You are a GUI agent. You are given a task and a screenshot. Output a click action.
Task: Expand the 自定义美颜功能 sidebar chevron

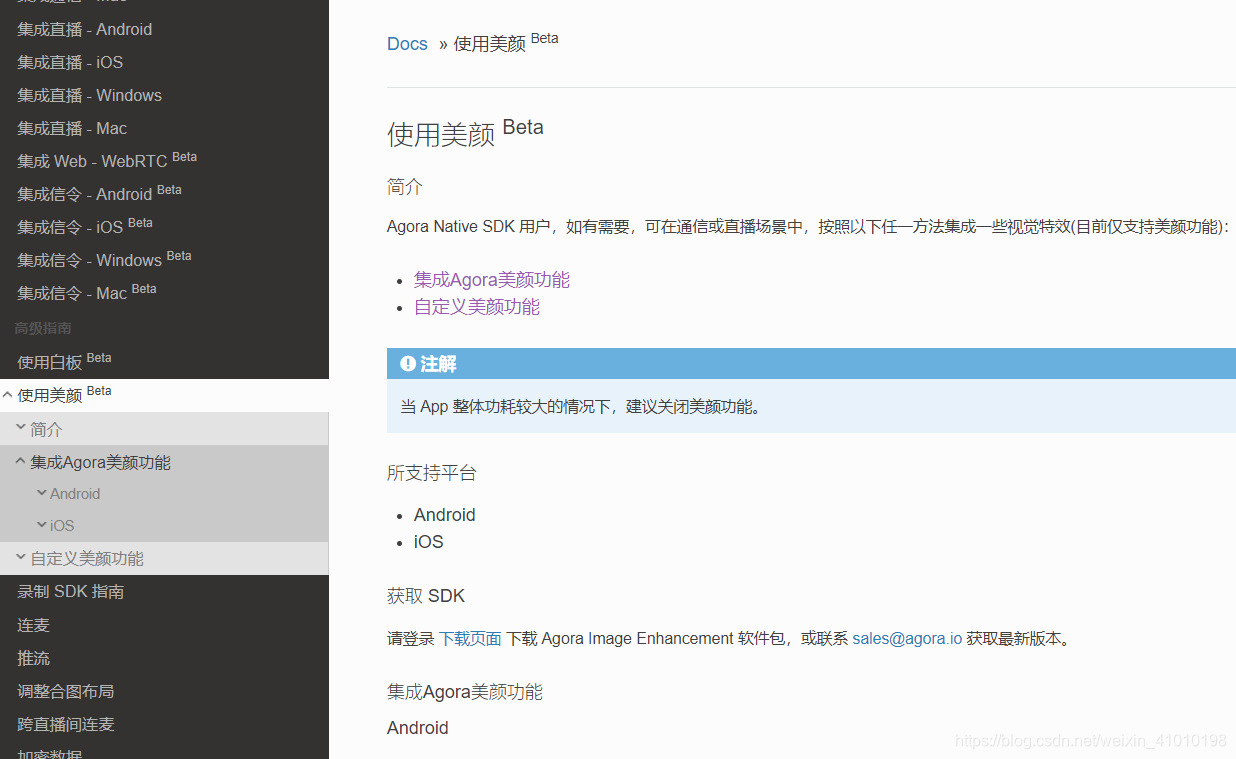coord(21,557)
